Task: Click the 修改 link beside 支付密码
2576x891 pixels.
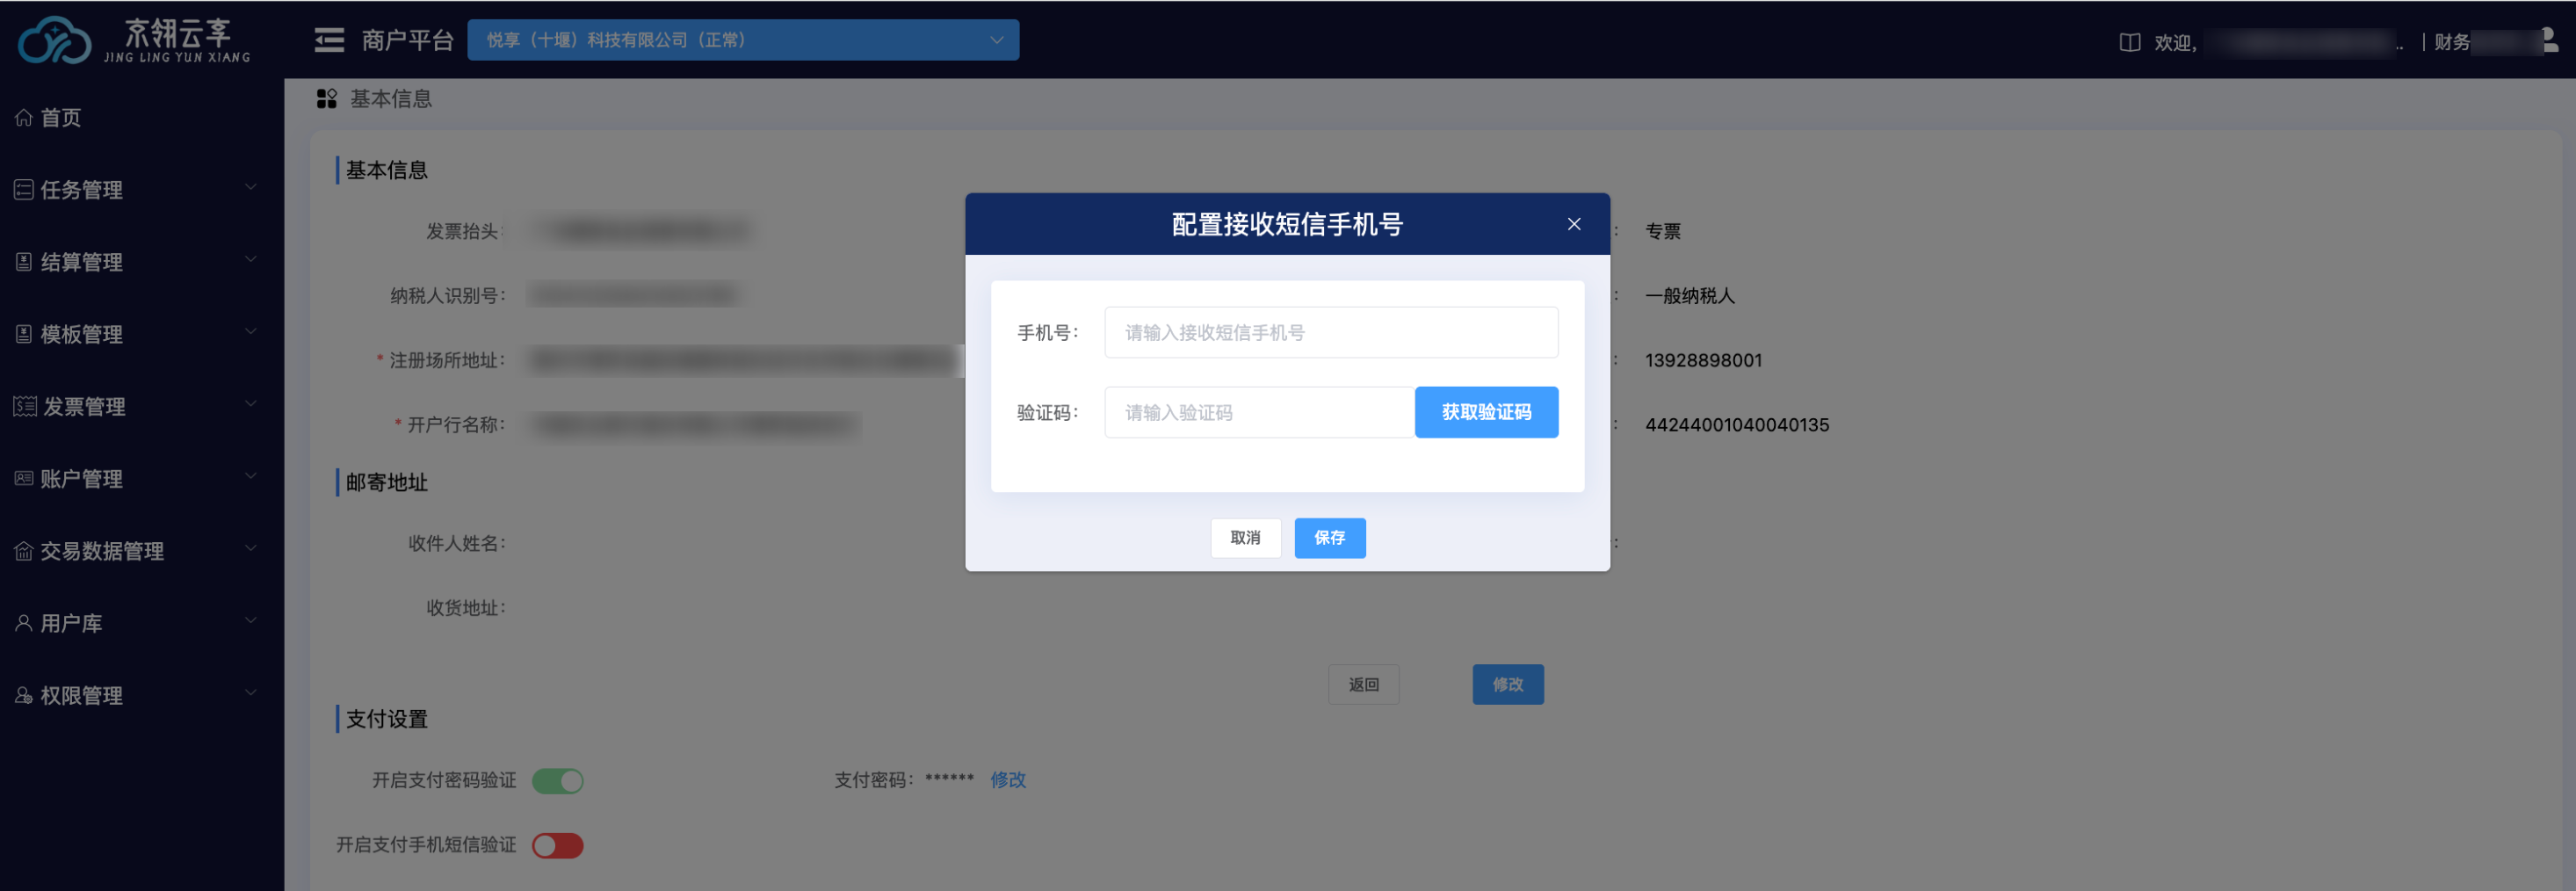Action: coord(1007,780)
